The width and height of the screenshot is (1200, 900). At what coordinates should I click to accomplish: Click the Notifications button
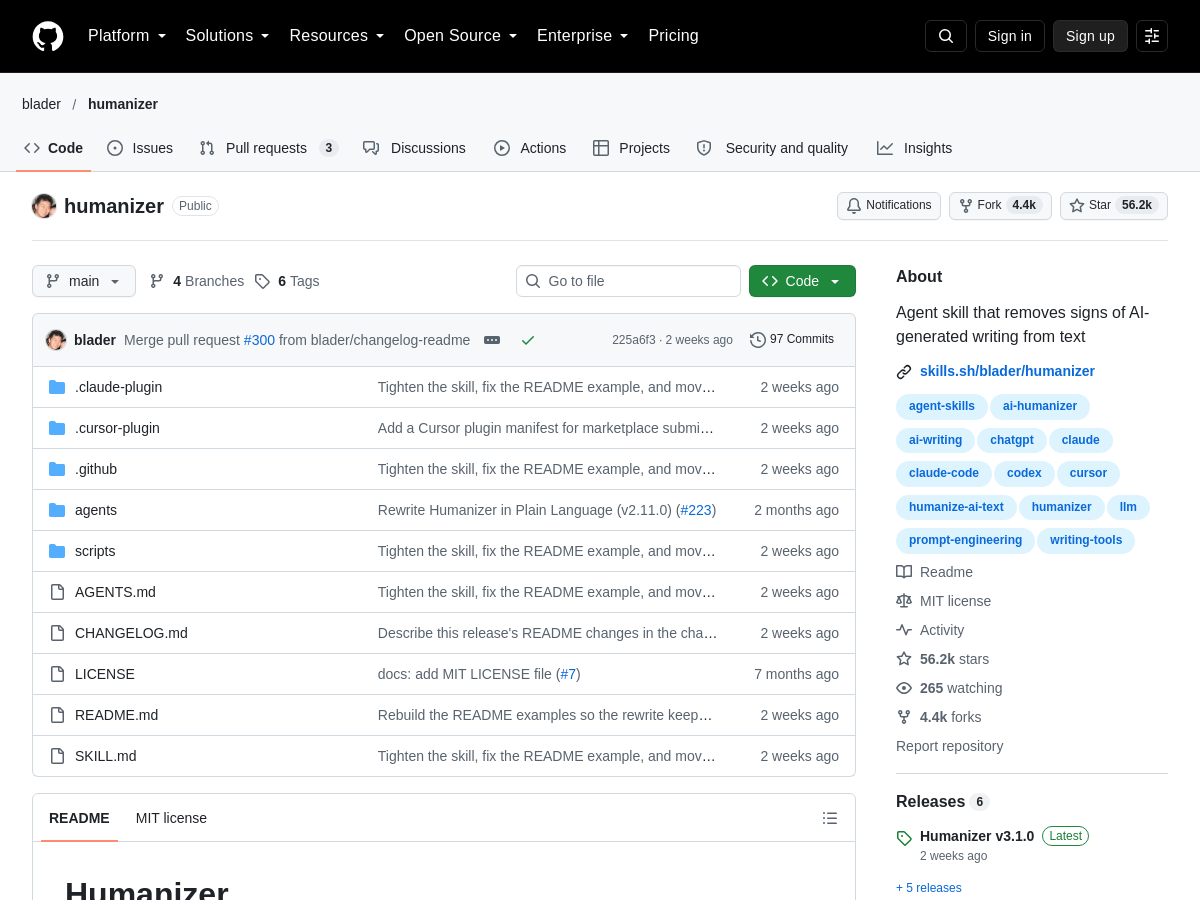pyautogui.click(x=889, y=206)
